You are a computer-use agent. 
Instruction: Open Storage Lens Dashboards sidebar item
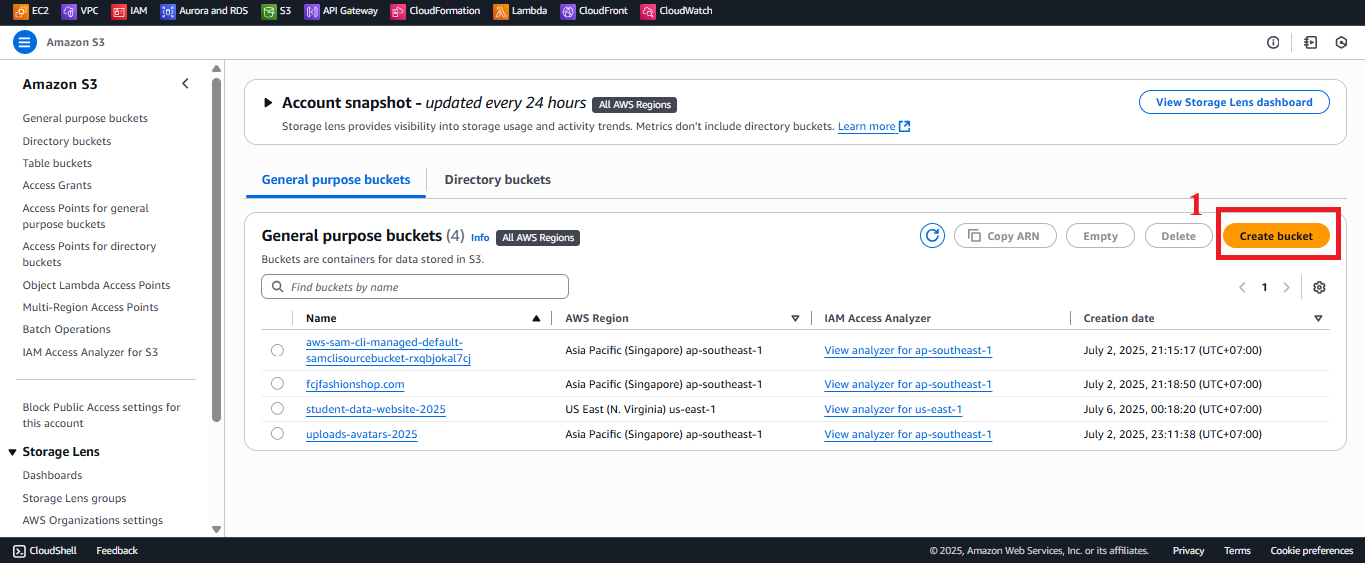(52, 475)
